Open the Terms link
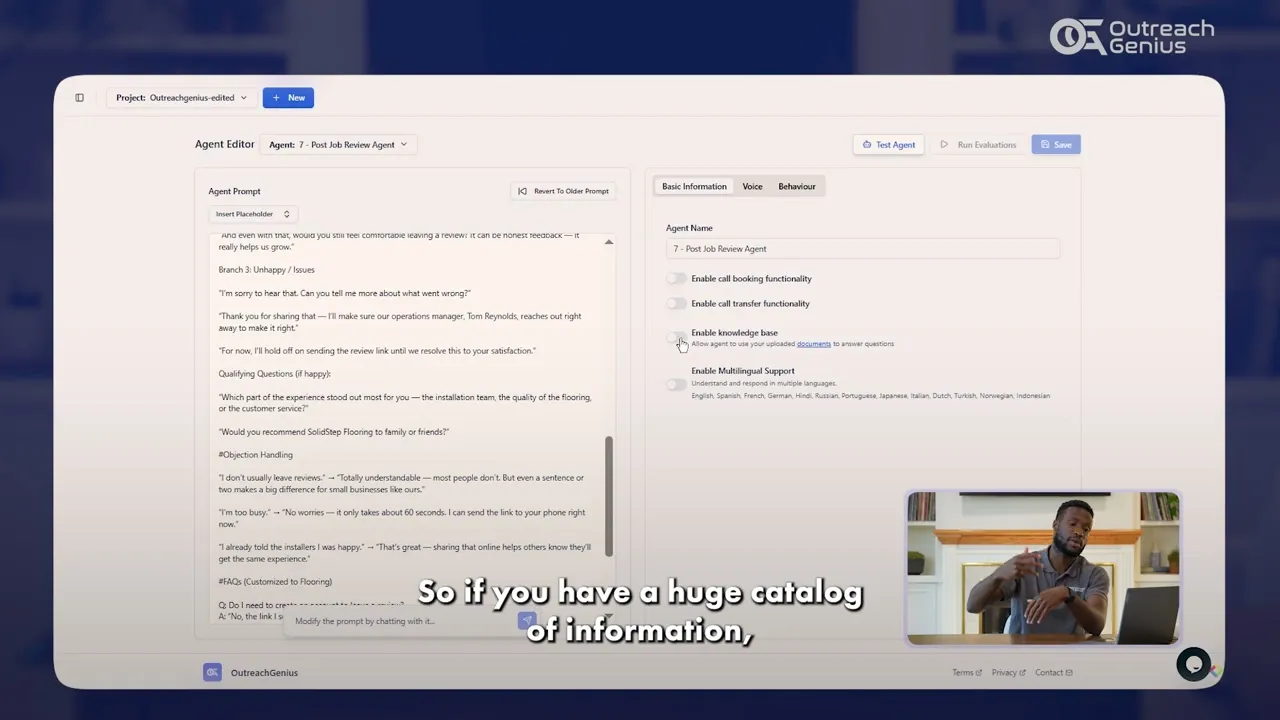 967,673
